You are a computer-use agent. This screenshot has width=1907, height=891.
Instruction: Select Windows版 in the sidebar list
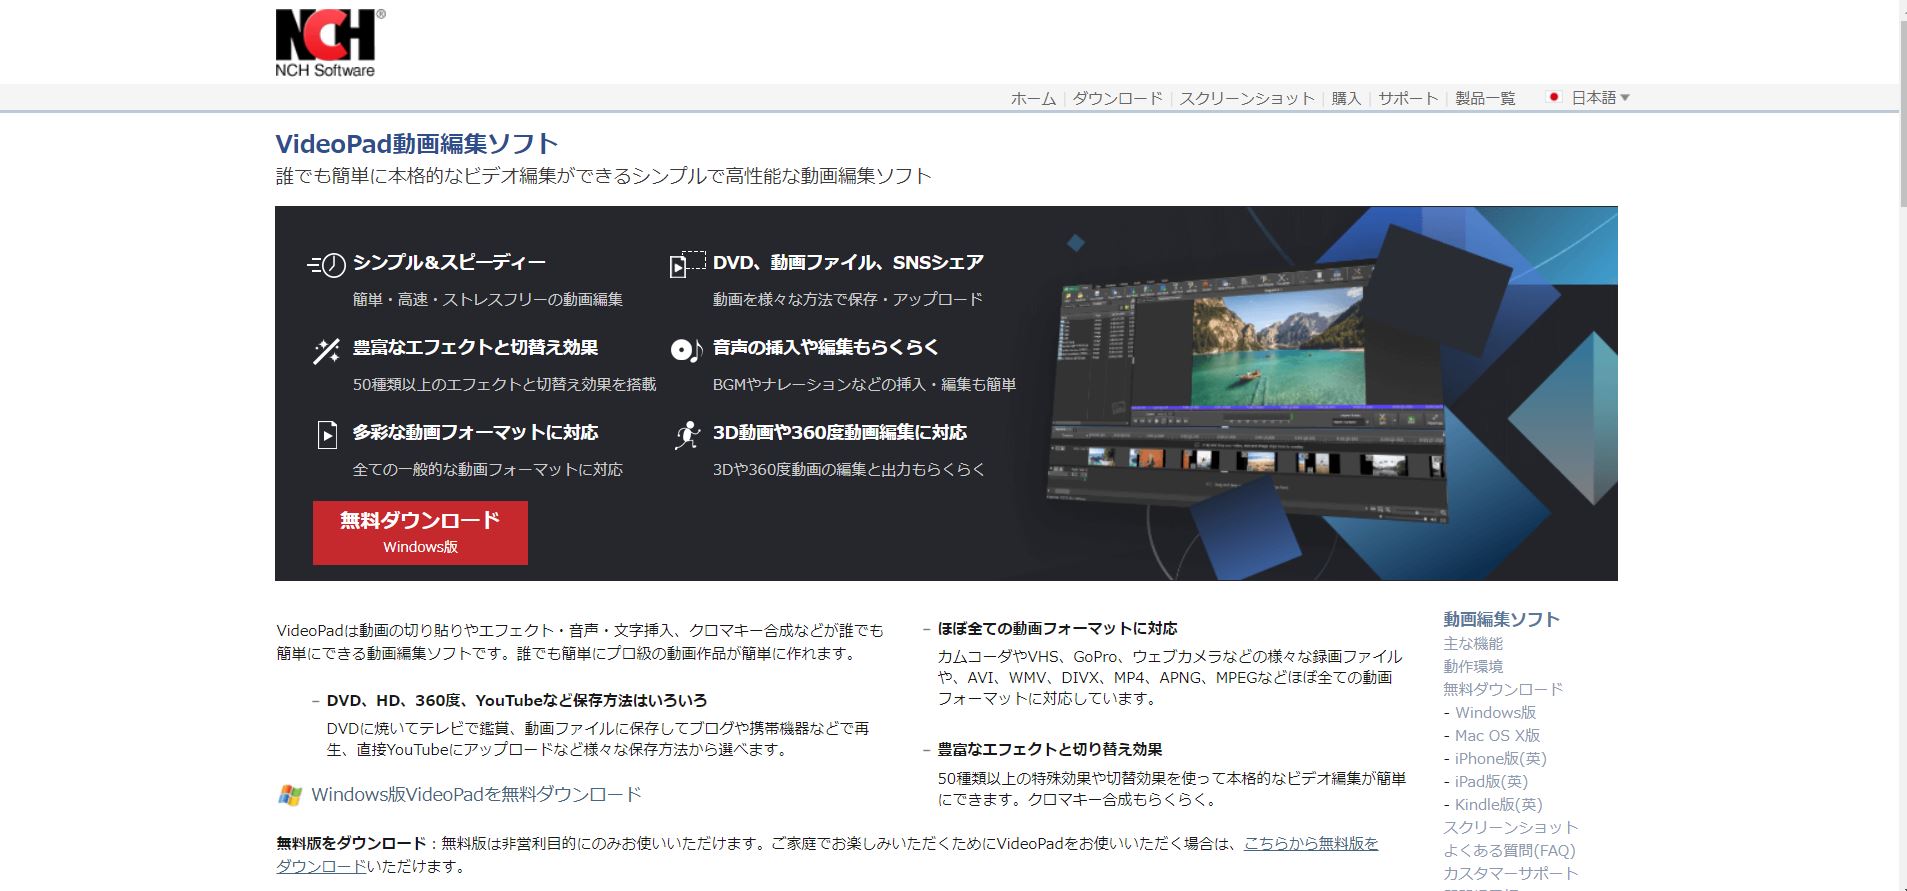tap(1495, 712)
